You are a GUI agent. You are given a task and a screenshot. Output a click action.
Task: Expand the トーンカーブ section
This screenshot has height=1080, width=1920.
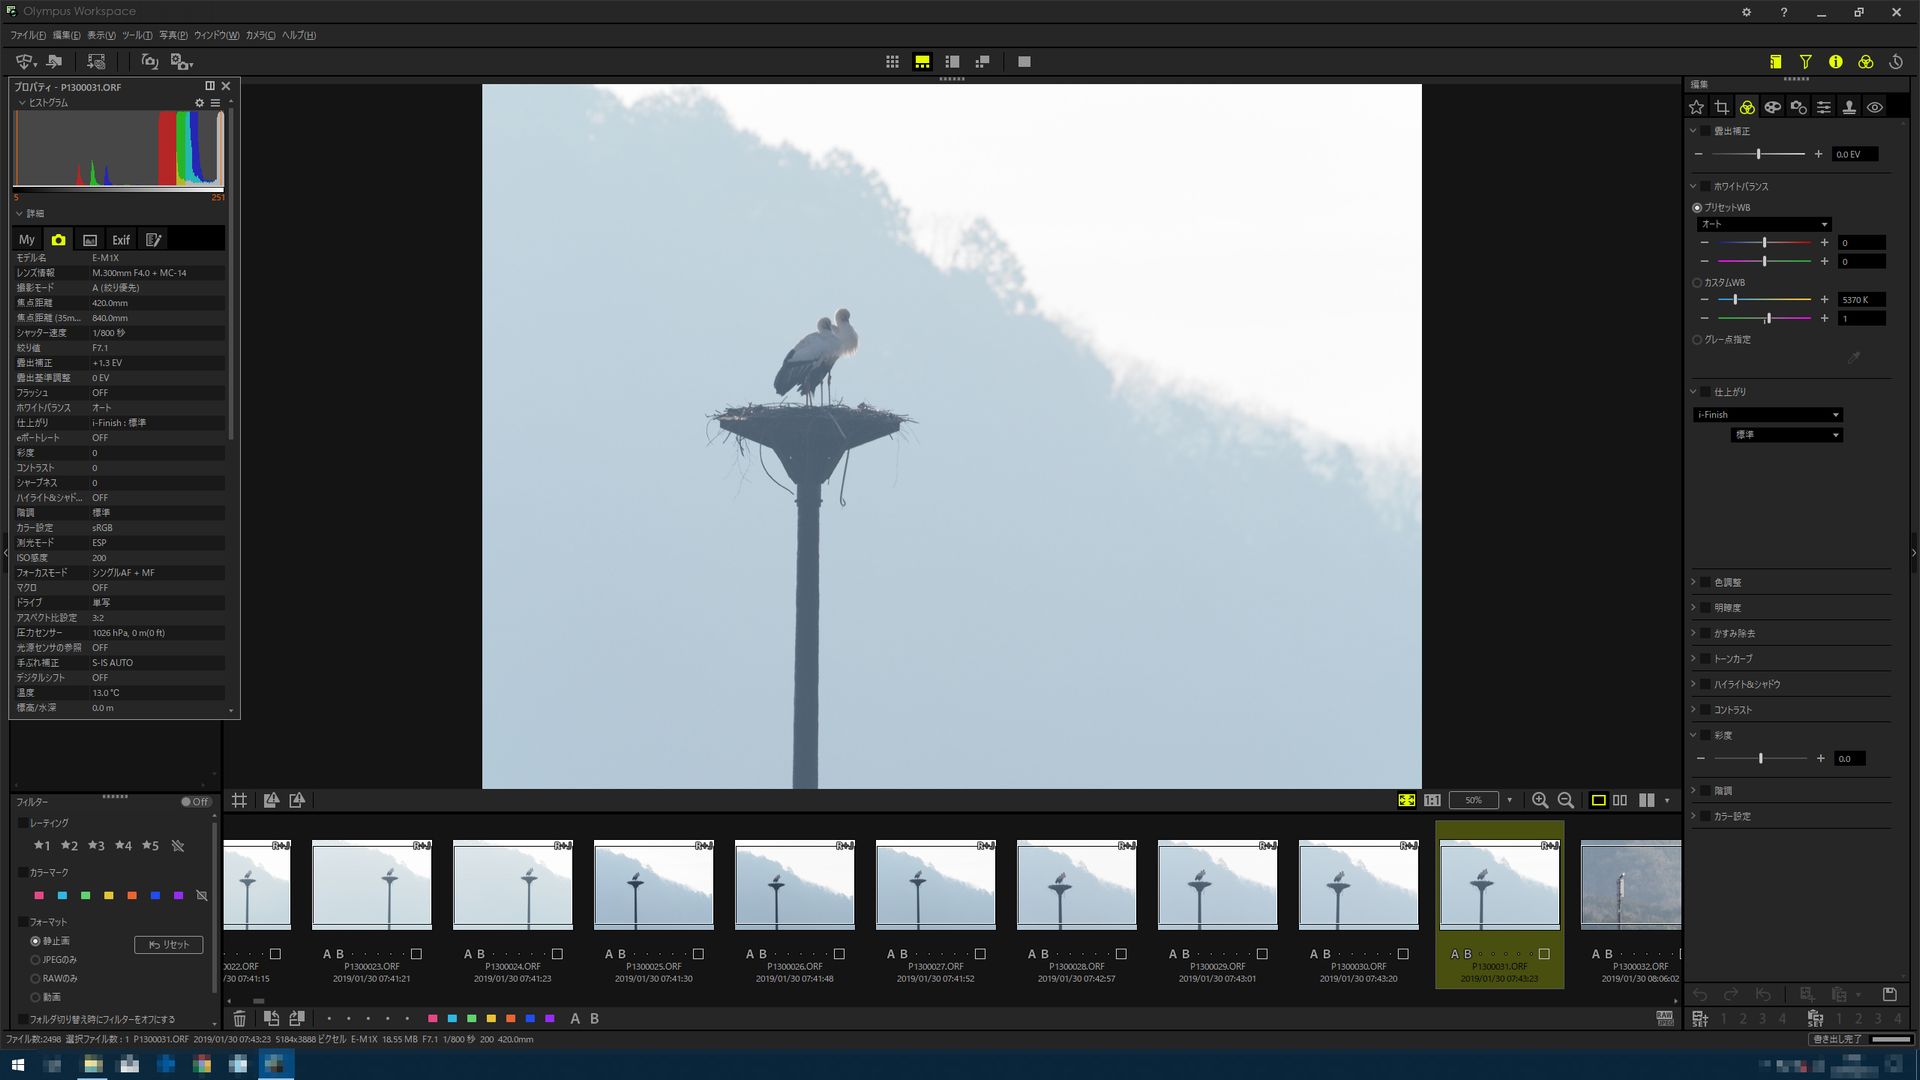(1693, 659)
